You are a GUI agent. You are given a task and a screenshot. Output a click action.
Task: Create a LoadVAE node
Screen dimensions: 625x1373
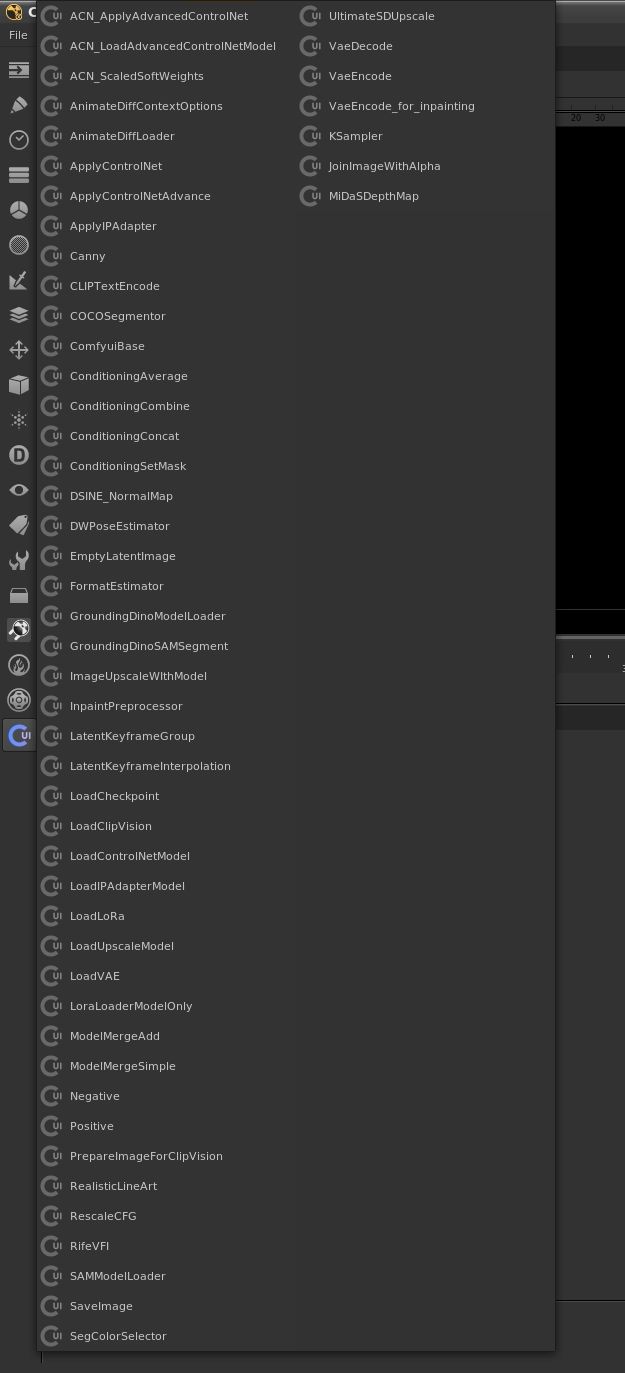[x=94, y=976]
